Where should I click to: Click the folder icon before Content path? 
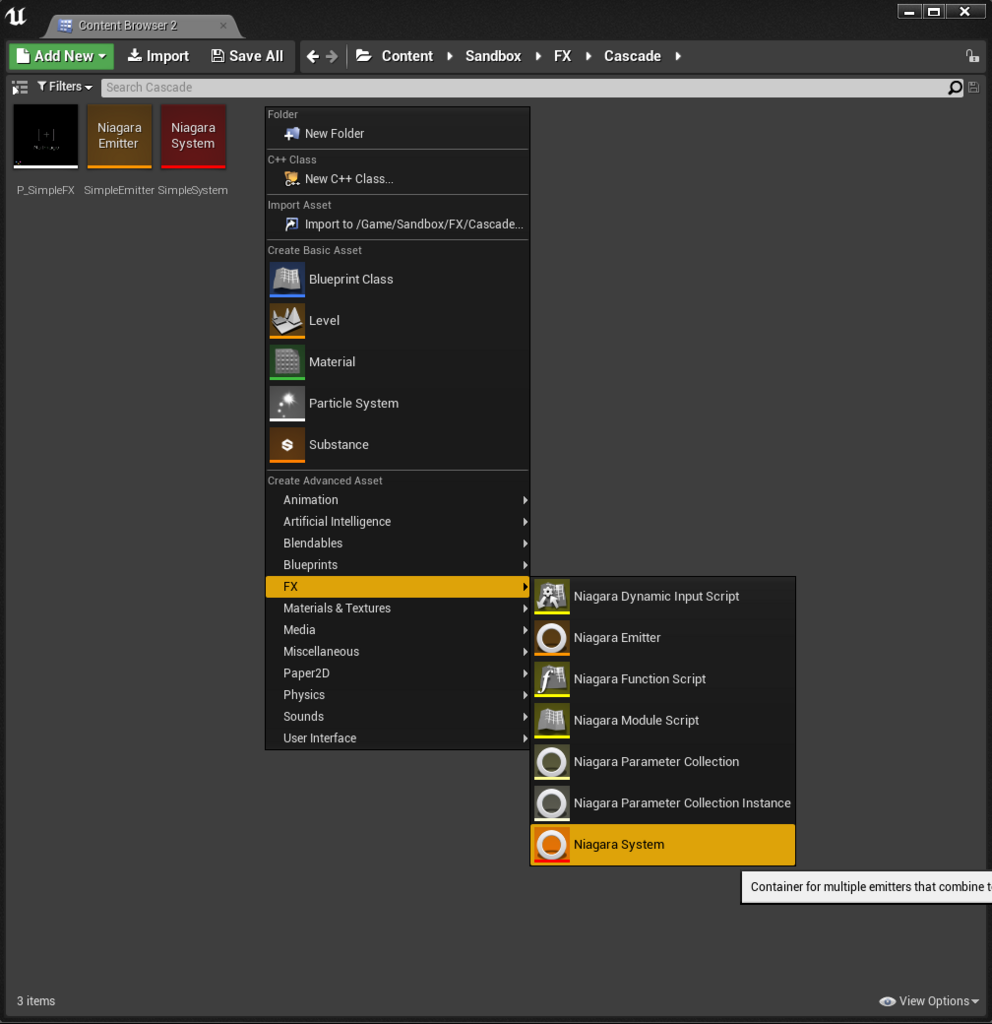[x=364, y=56]
